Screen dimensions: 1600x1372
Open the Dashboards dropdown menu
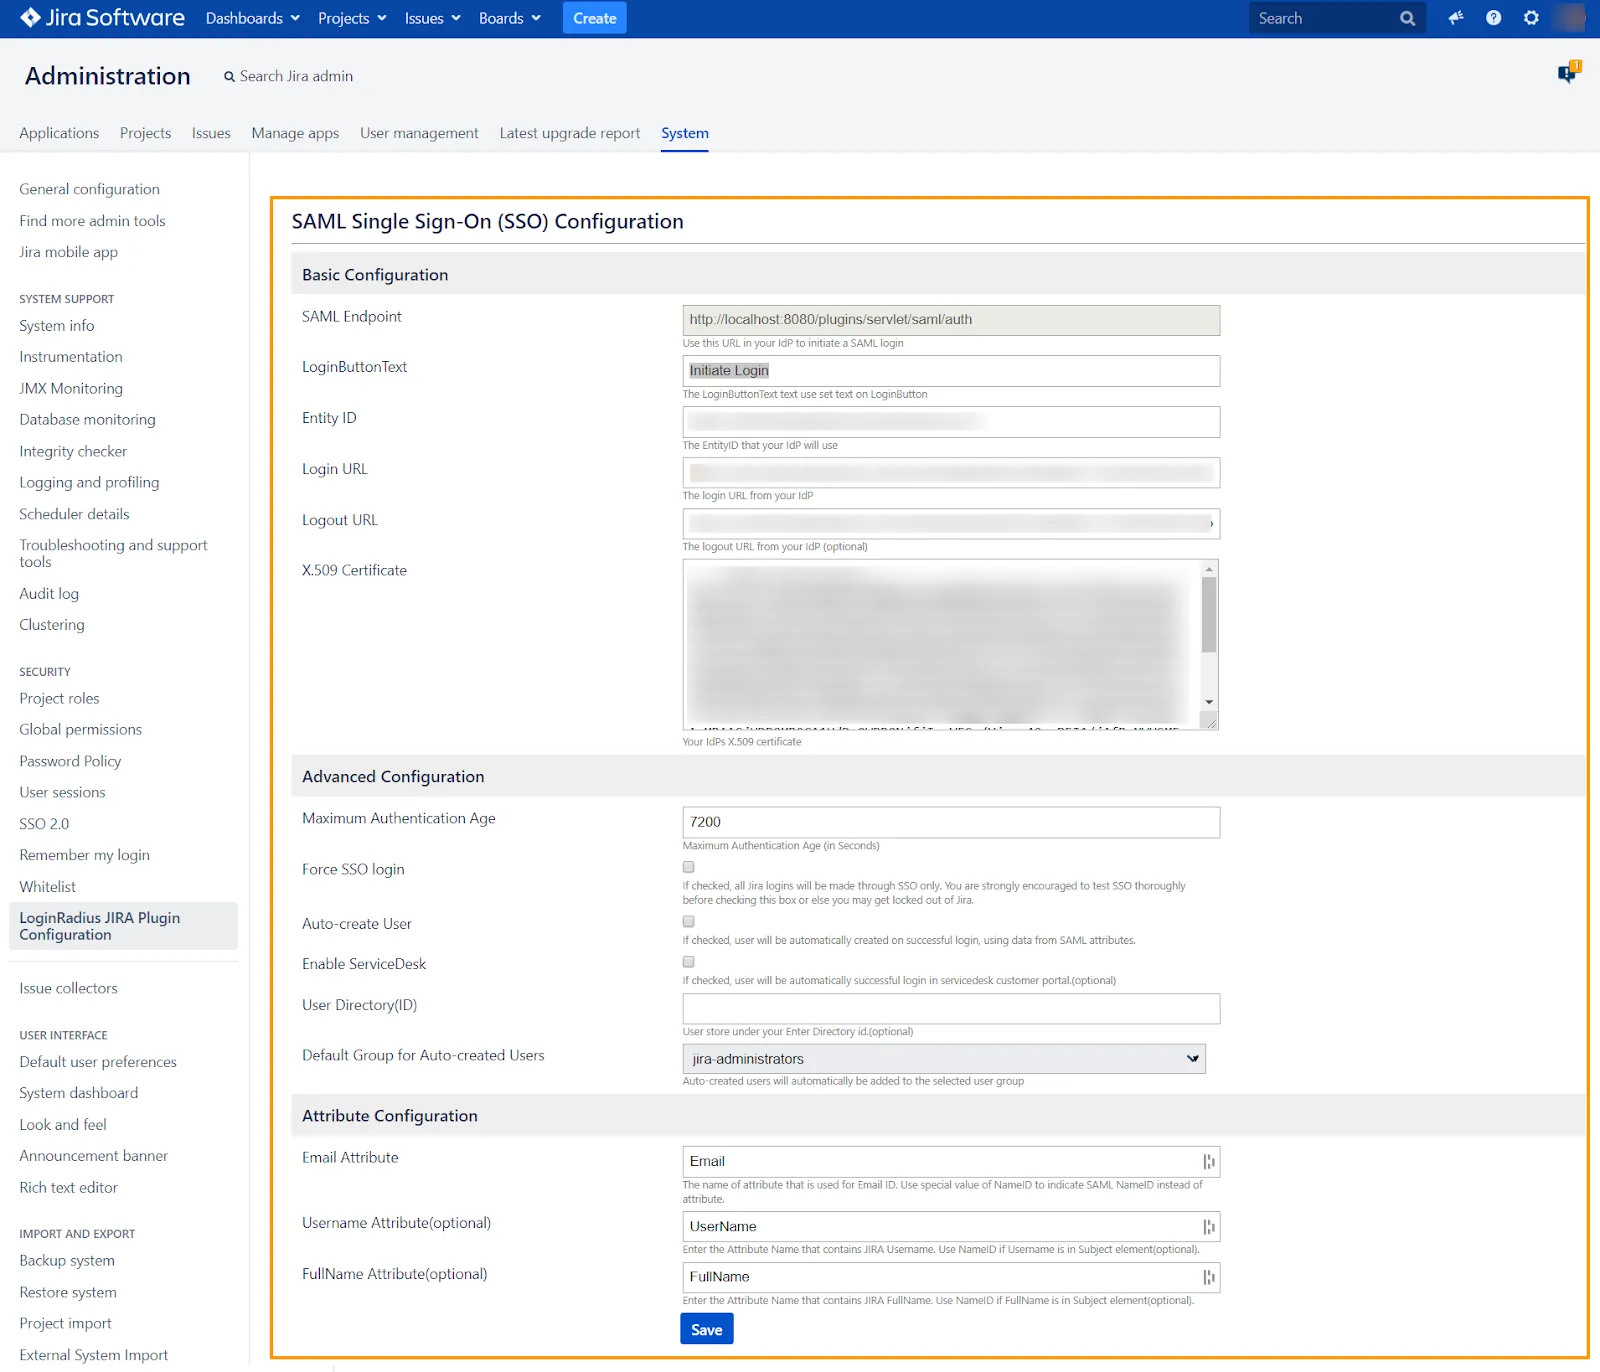(252, 18)
